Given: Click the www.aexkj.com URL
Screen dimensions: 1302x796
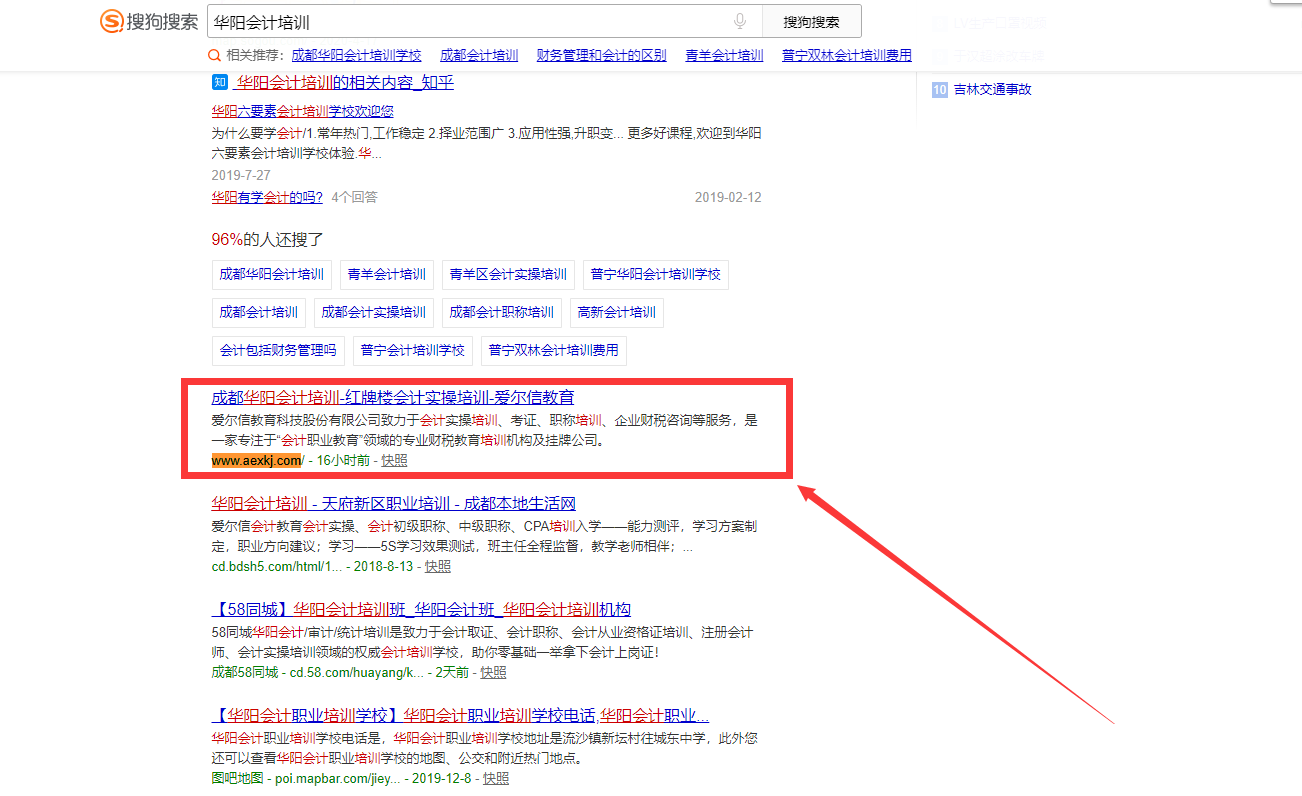Looking at the screenshot, I should coord(256,460).
